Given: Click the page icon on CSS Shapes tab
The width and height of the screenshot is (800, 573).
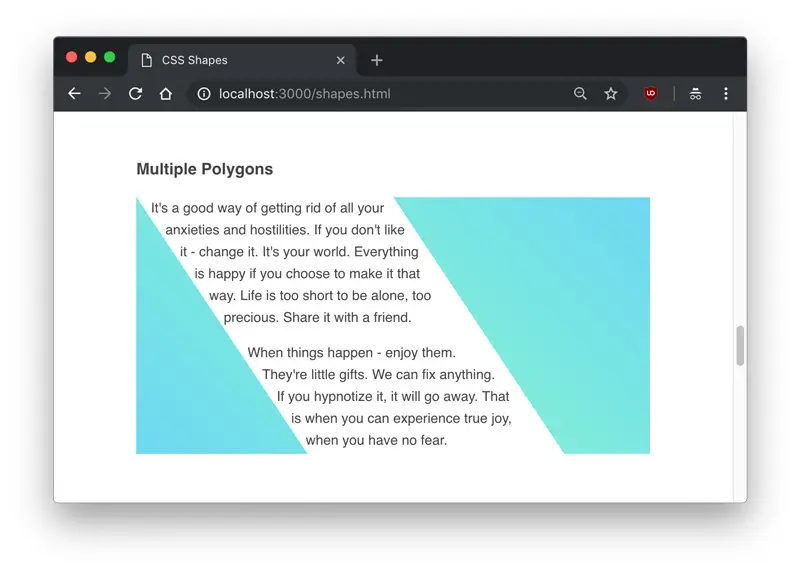Looking at the screenshot, I should pos(146,60).
